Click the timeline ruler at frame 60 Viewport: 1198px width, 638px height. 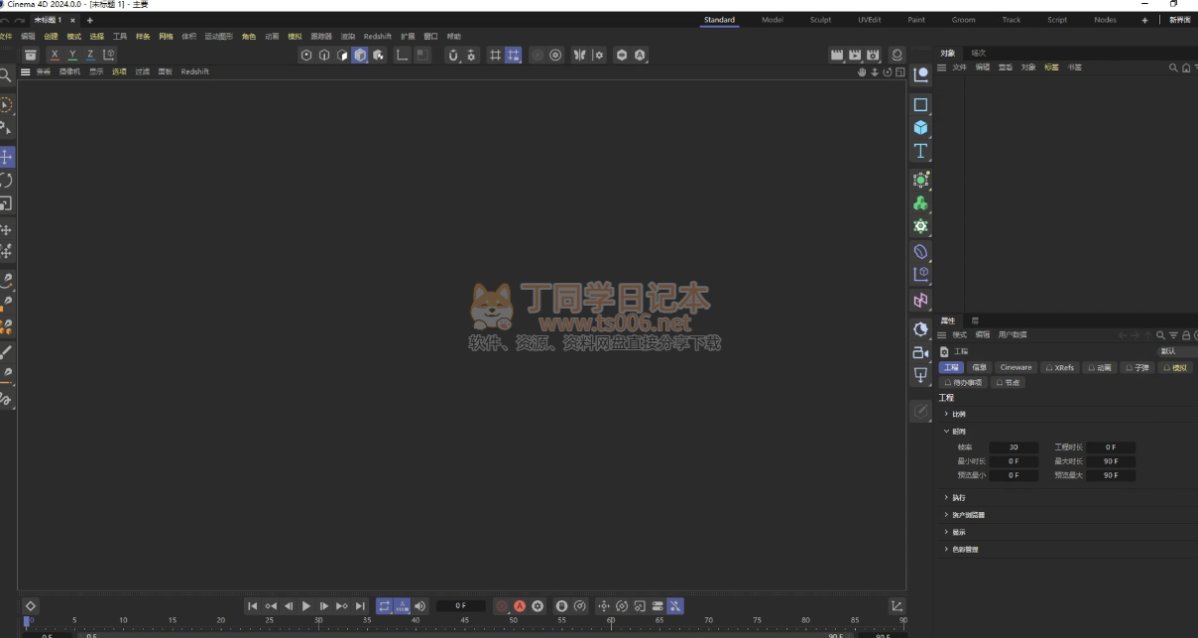611,621
